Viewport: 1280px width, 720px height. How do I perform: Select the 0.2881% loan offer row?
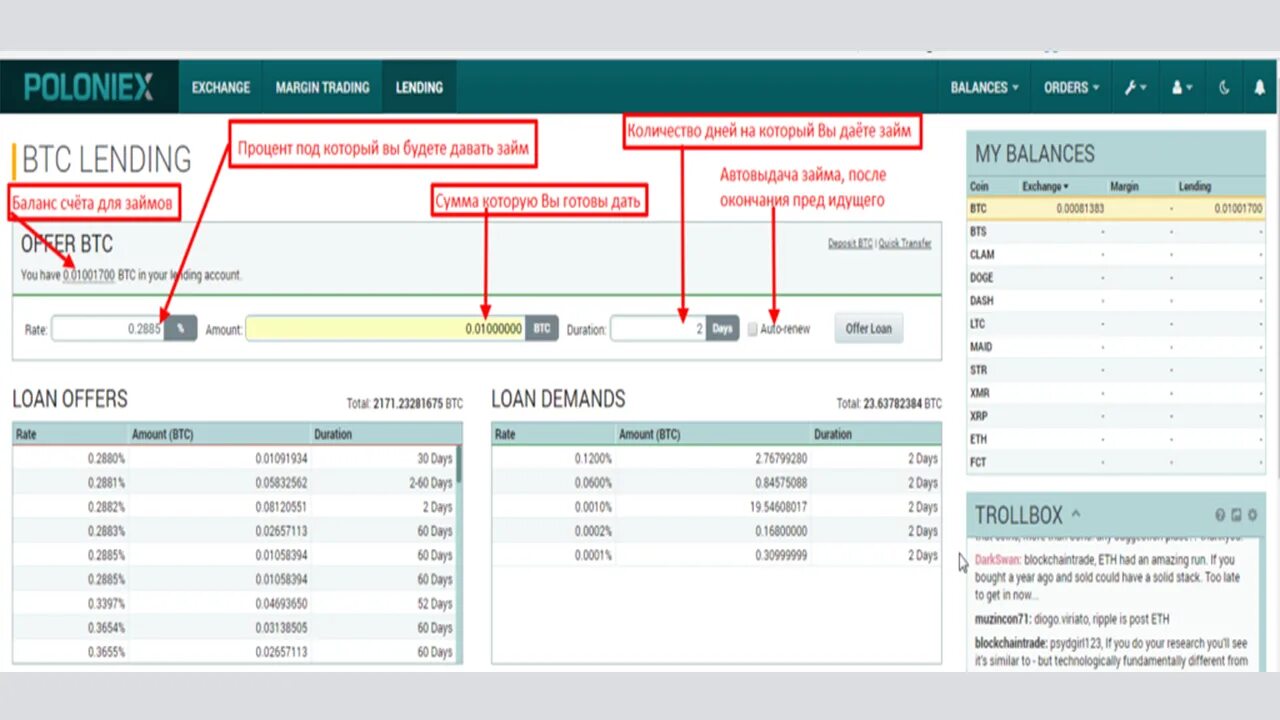point(234,482)
